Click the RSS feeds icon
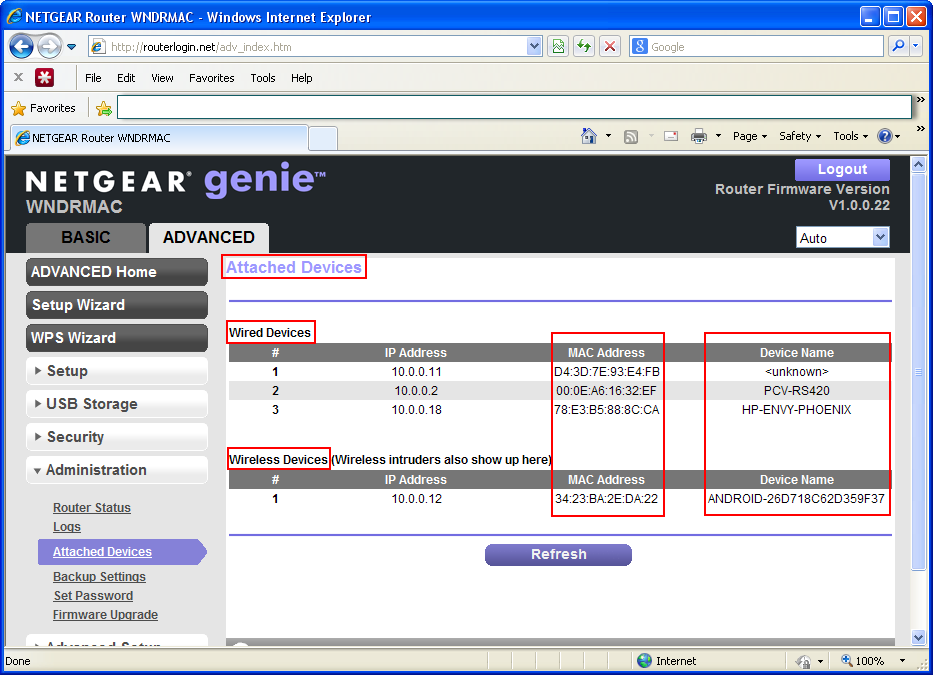Screen dimensions: 933x675 pos(631,137)
